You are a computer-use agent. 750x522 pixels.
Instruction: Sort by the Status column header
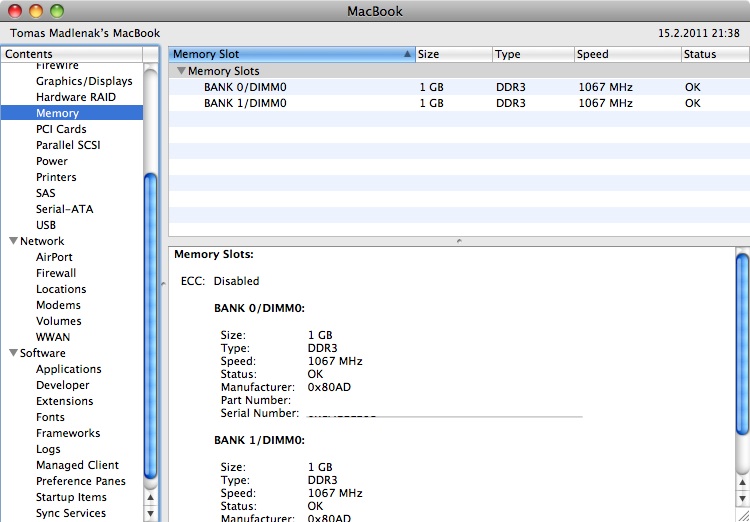click(716, 54)
